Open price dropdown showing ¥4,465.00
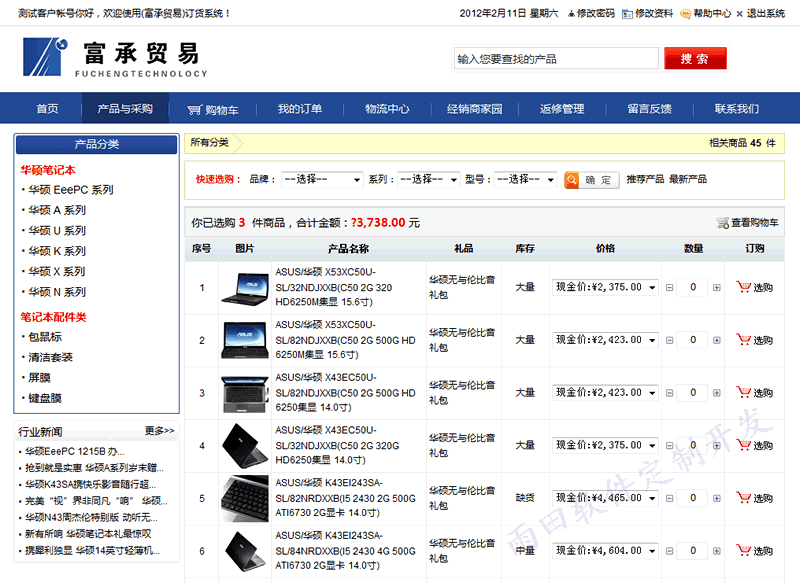This screenshot has height=583, width=800. (x=605, y=498)
